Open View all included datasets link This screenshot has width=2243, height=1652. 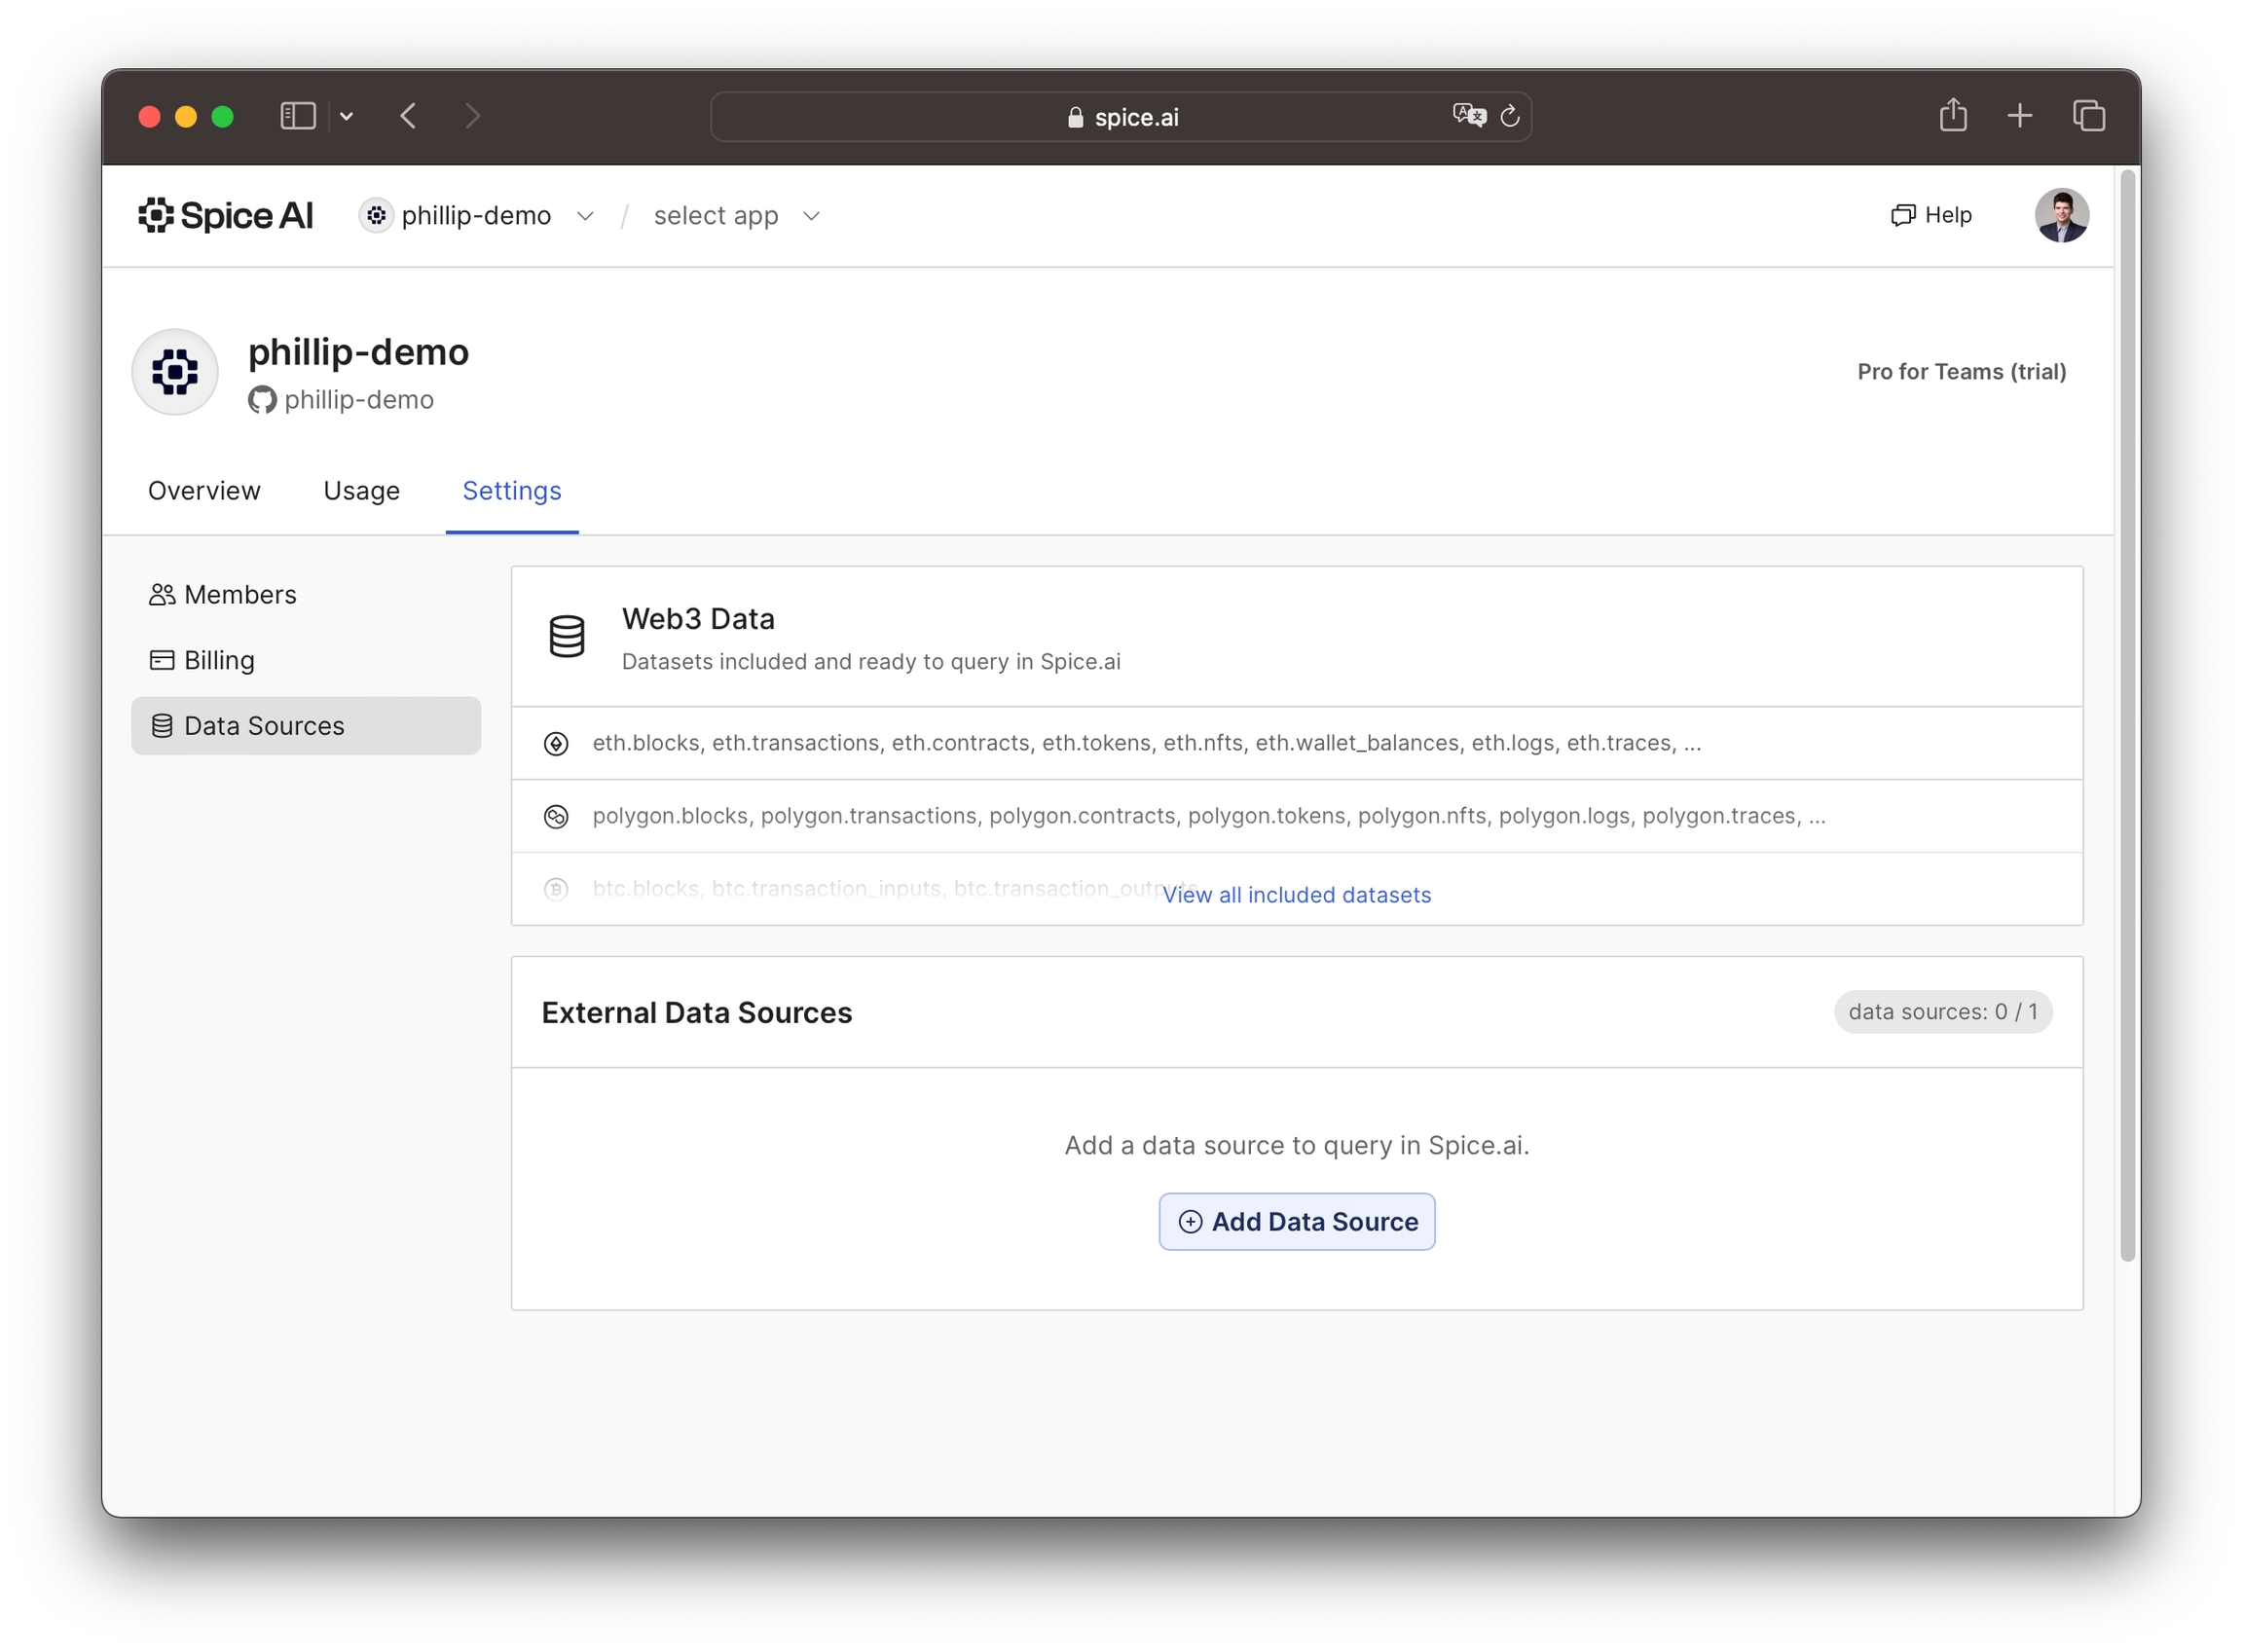[1297, 895]
